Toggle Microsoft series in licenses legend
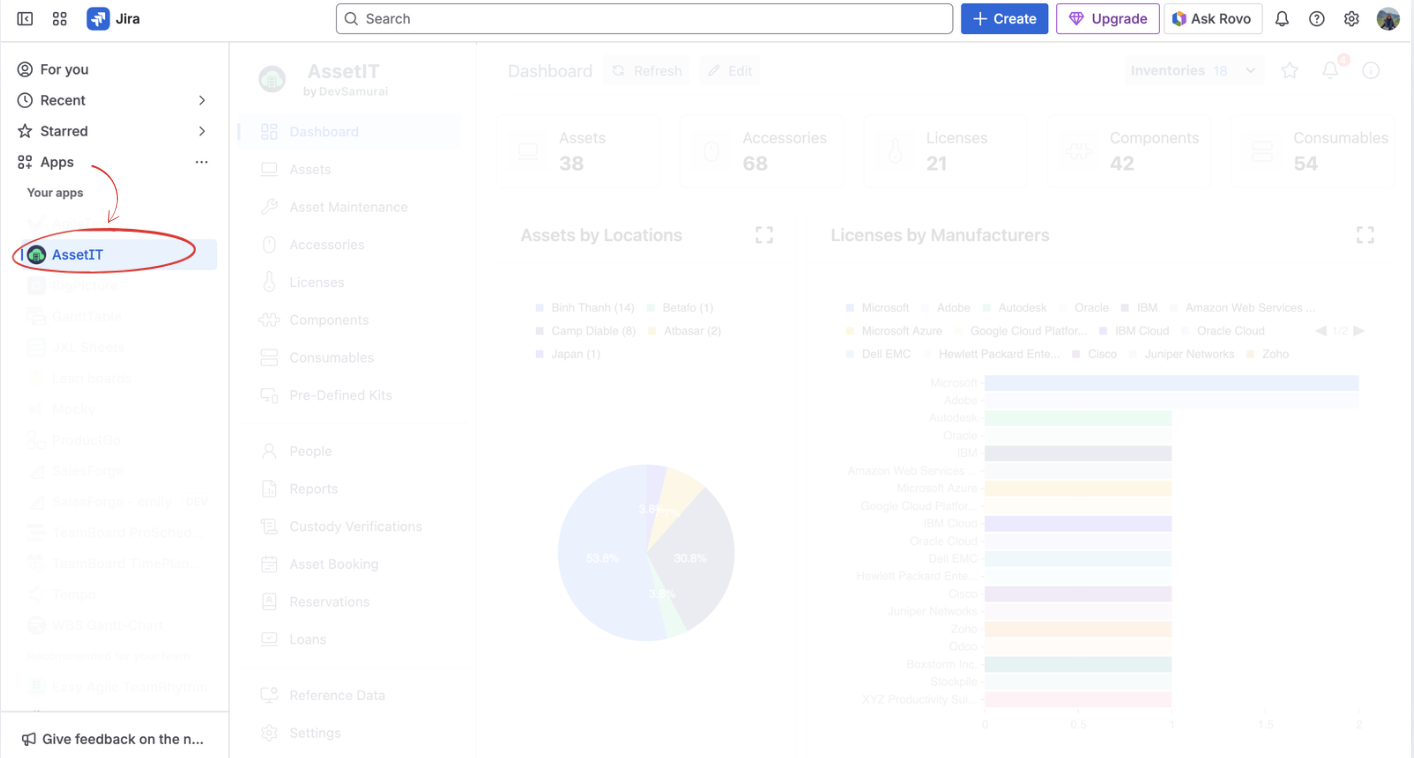Screen dimensions: 1414x758 point(877,308)
